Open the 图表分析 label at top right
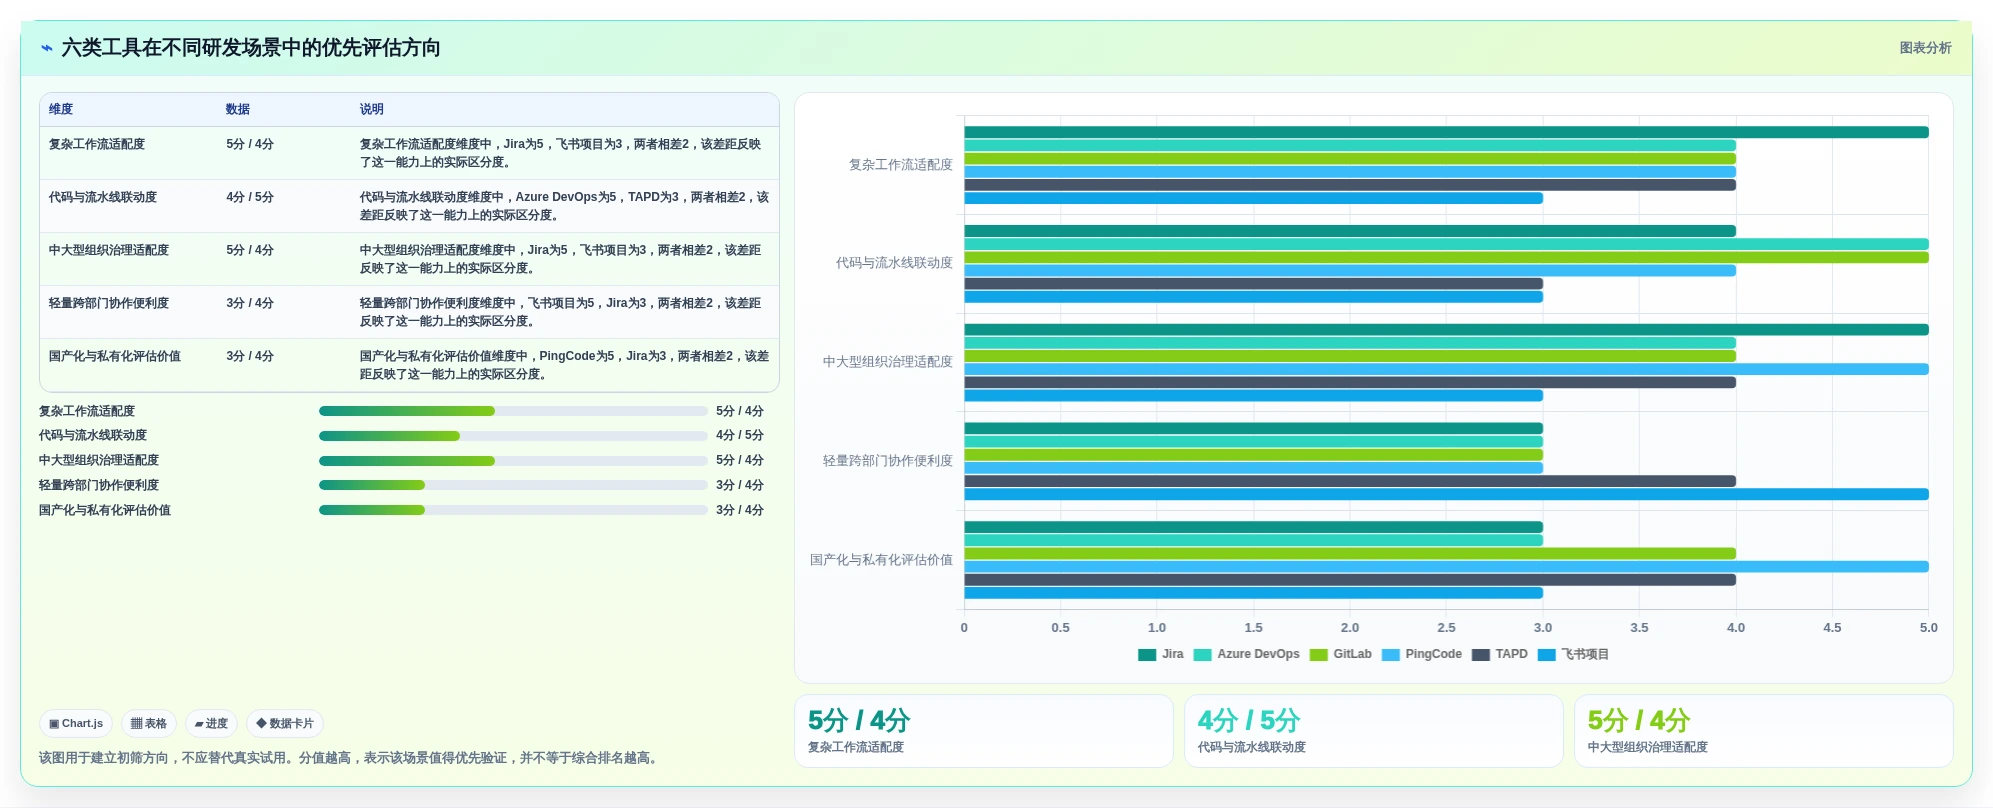This screenshot has height=808, width=1993. [x=1925, y=48]
